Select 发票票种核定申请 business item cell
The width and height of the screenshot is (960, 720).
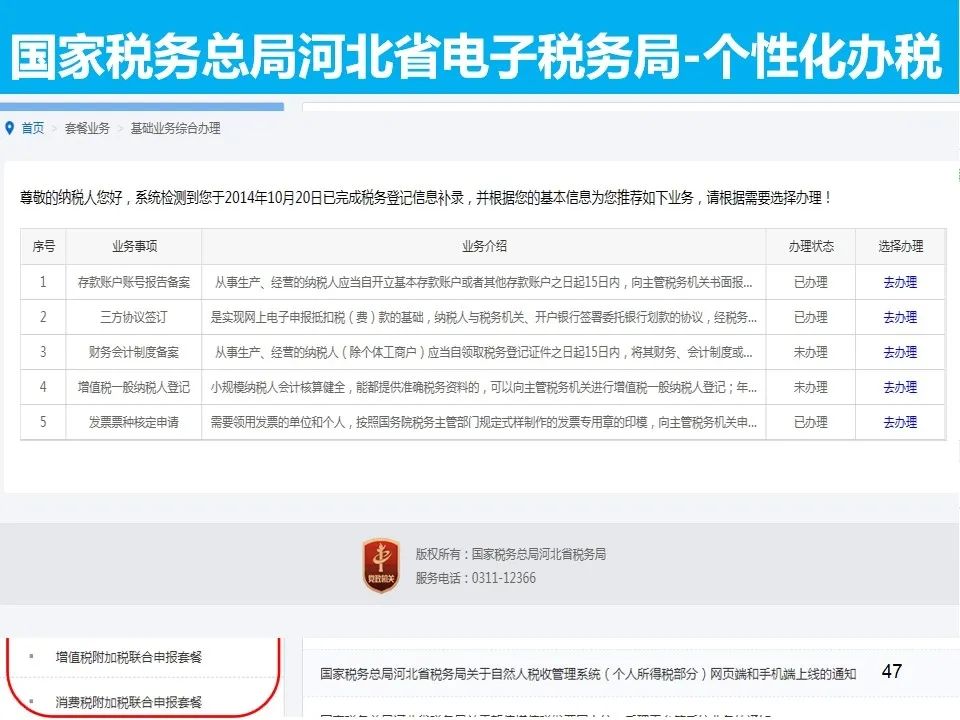[x=133, y=422]
